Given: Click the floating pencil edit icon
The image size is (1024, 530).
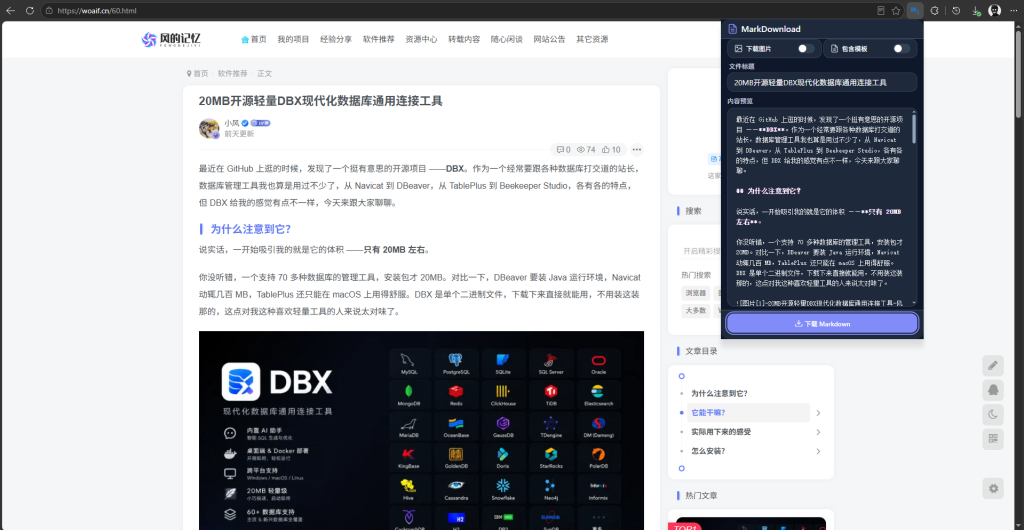Looking at the screenshot, I should coord(993,366).
